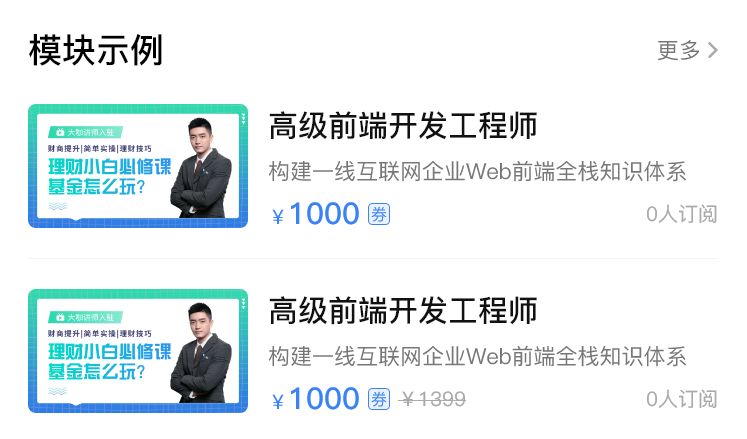Screen dimensions: 747x439
Task: Click the instructor photo in second thumbnail
Action: coord(200,353)
